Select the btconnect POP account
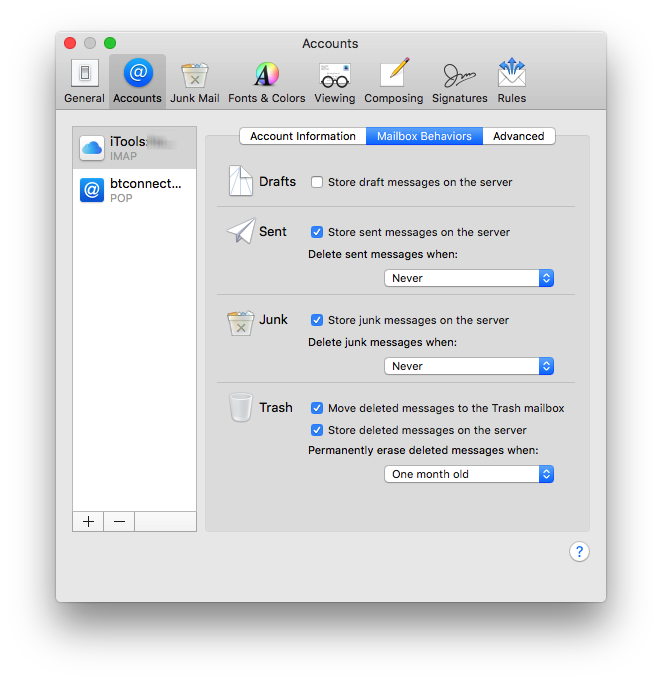 [134, 190]
